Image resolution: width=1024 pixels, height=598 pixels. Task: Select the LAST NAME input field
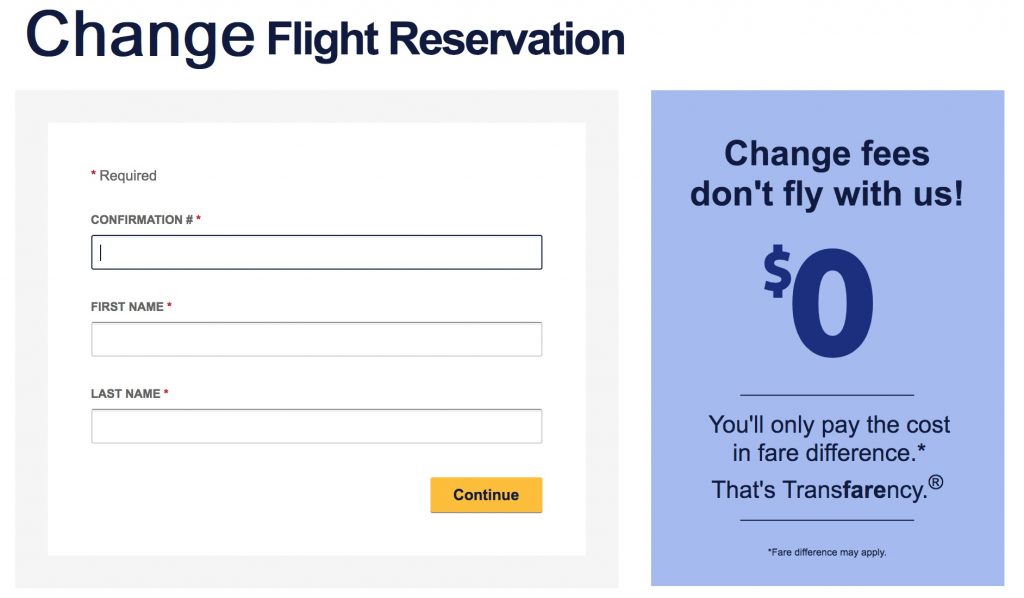tap(316, 425)
